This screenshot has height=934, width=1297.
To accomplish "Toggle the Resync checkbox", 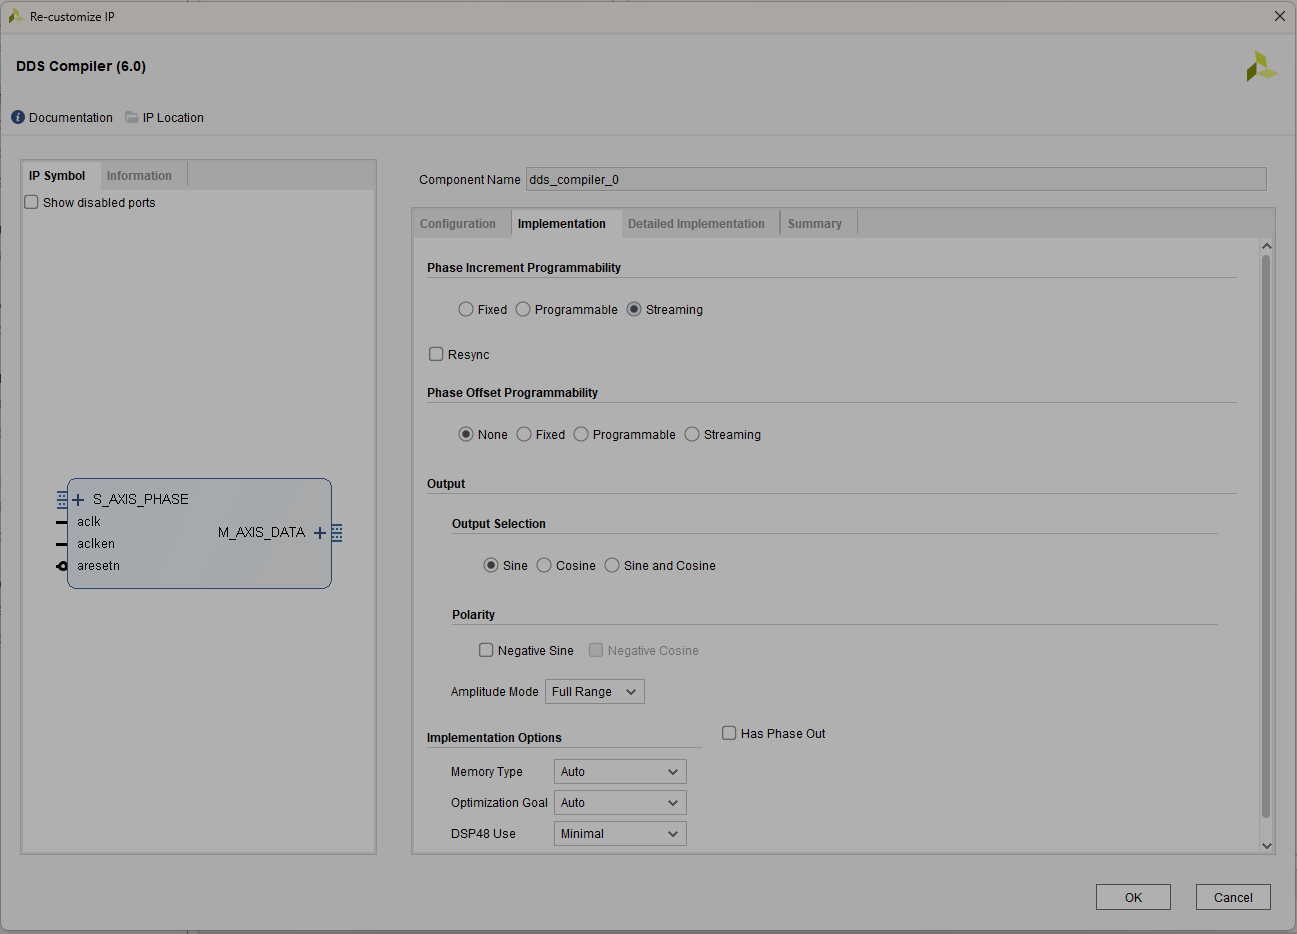I will [436, 354].
